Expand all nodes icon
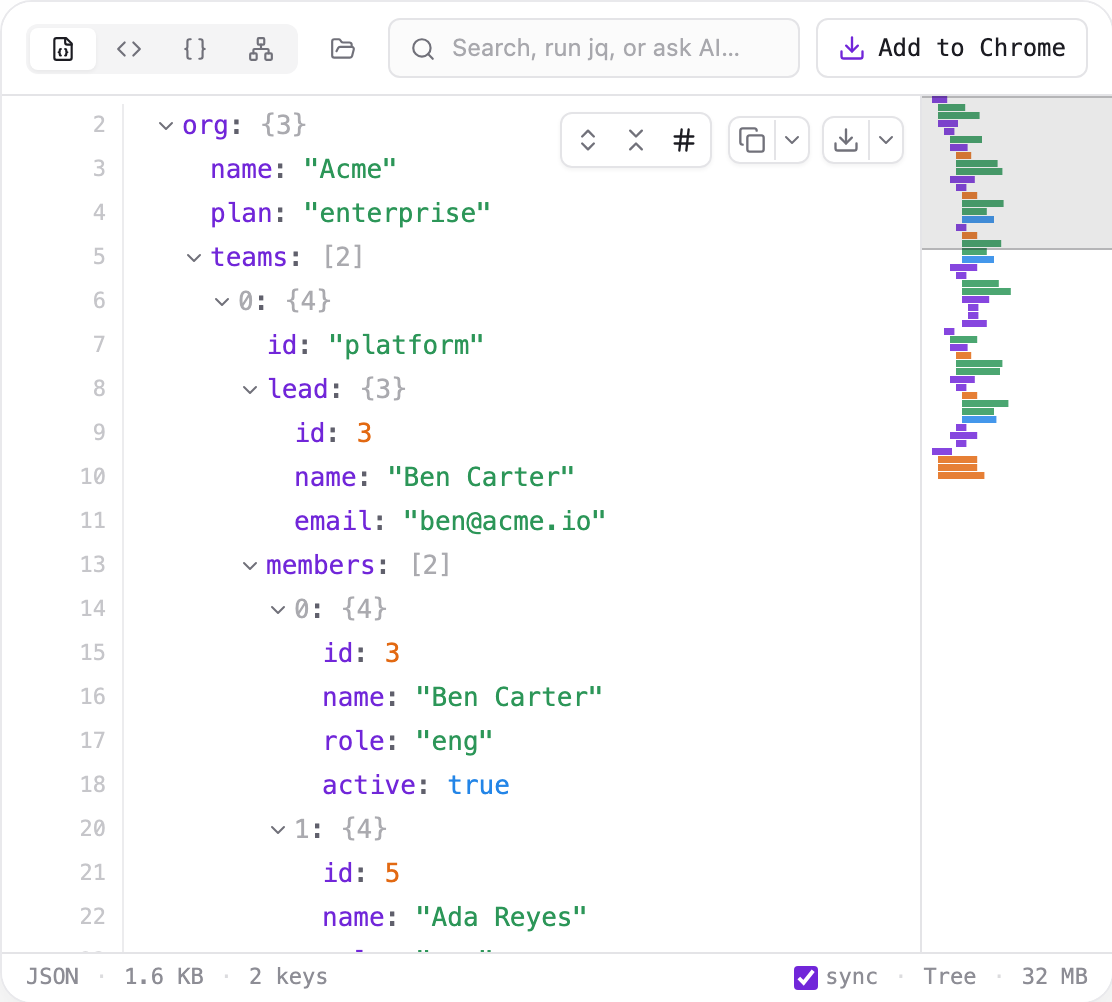 click(587, 140)
